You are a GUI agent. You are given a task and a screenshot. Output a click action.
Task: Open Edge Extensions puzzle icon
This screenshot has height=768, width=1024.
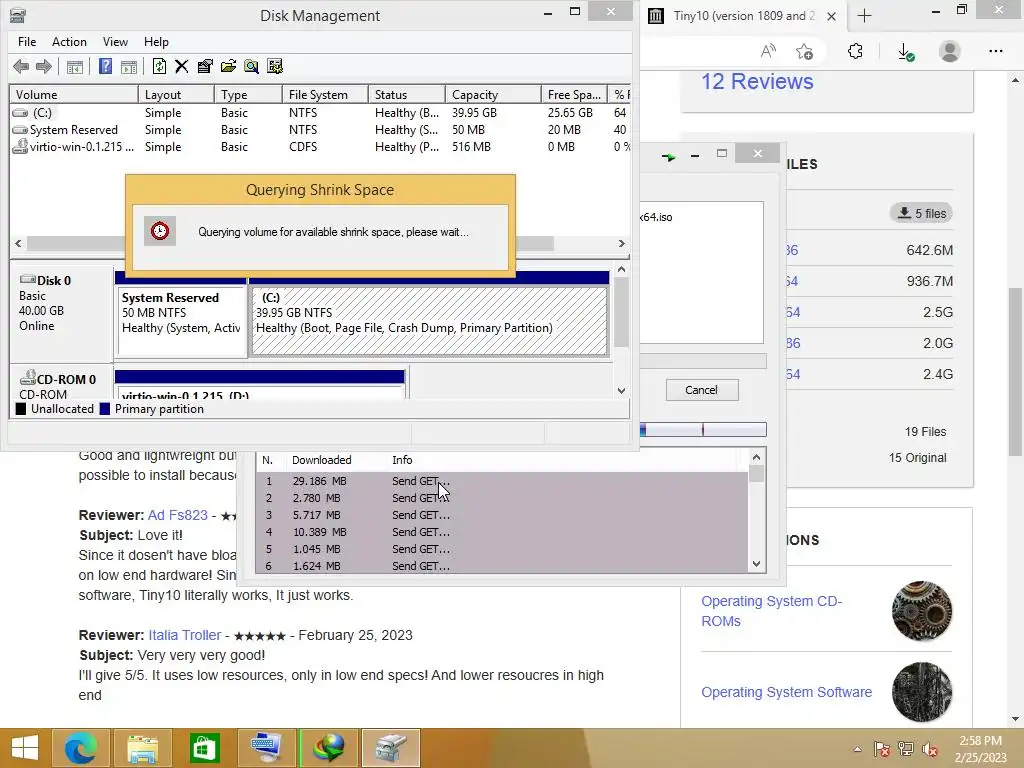coord(855,51)
